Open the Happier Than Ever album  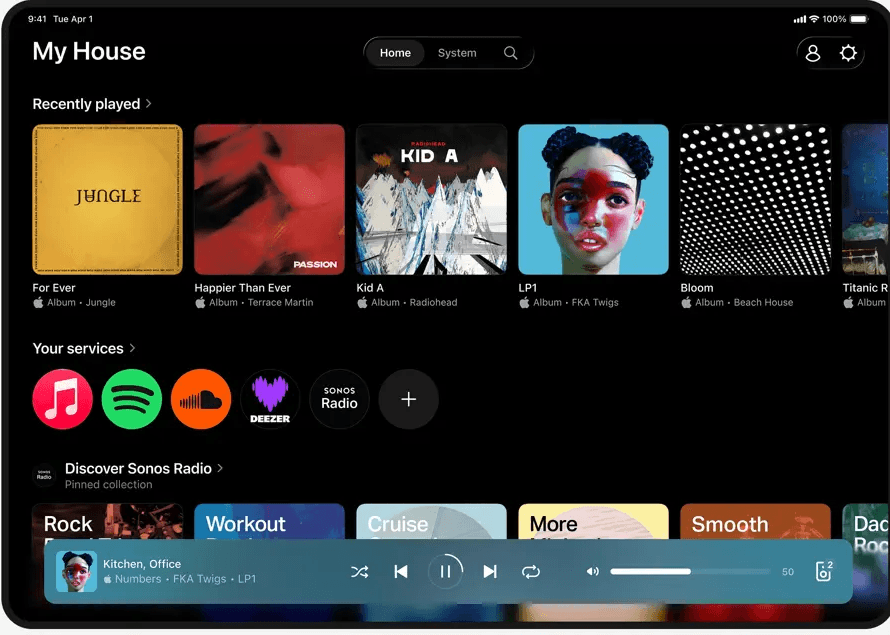tap(270, 199)
